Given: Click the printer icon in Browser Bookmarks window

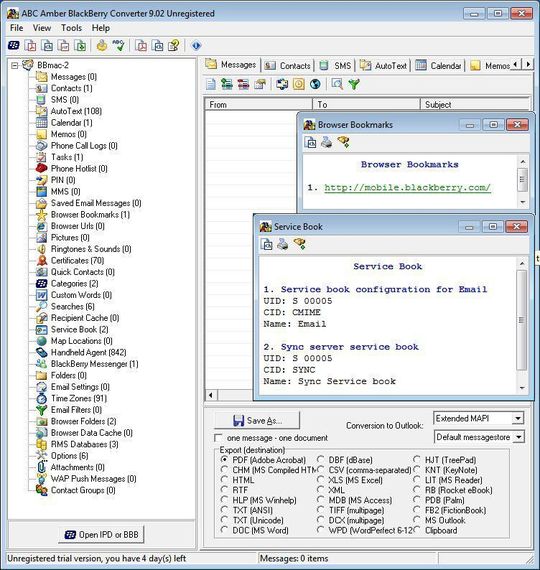Looking at the screenshot, I should (x=326, y=142).
